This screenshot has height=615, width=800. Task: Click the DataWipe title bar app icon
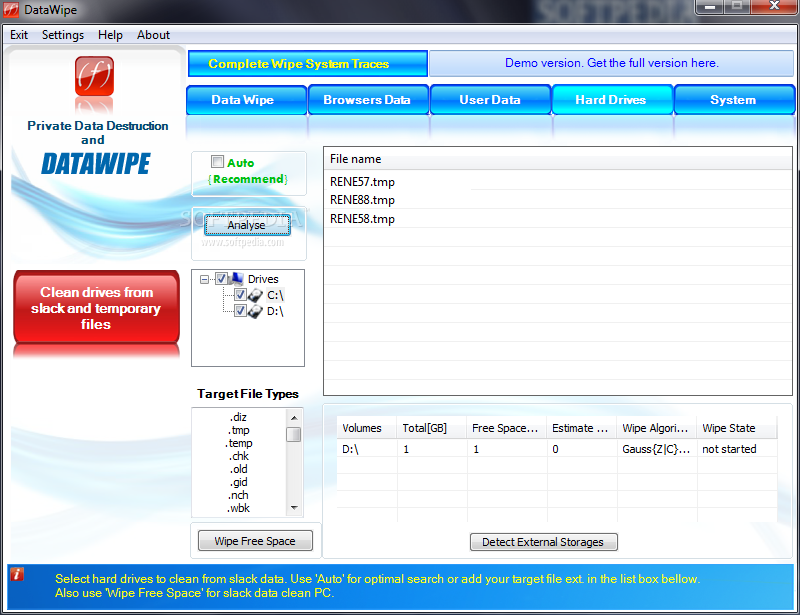[x=11, y=10]
